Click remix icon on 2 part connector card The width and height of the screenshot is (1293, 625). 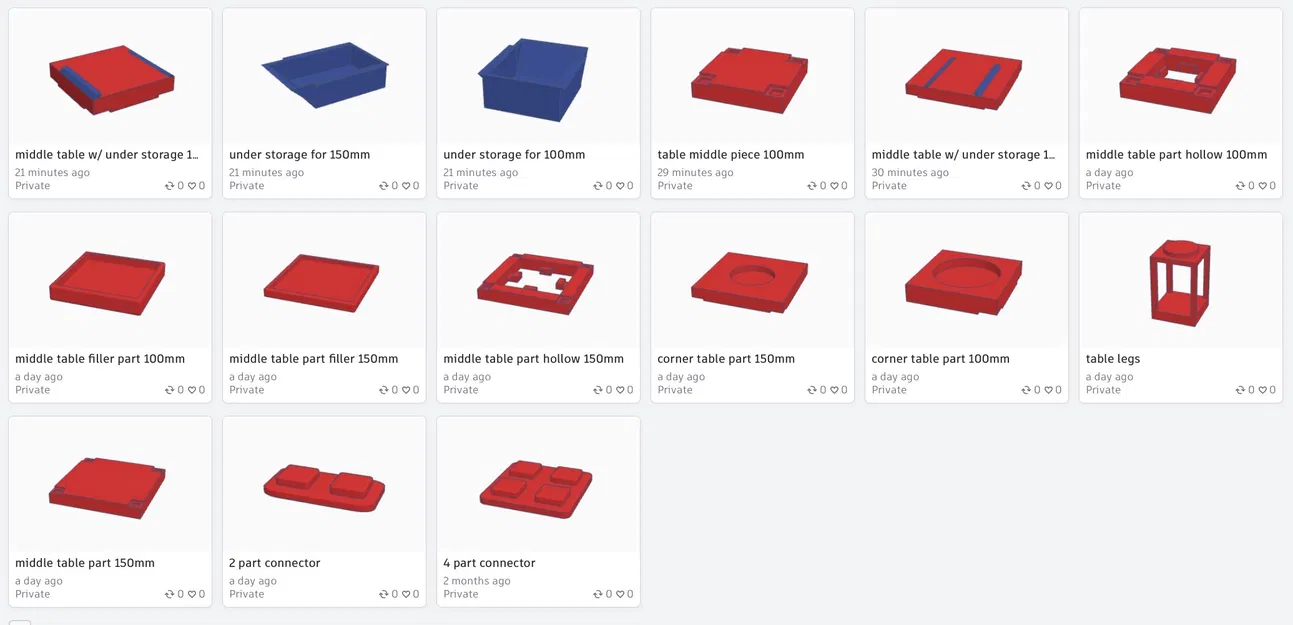[x=384, y=594]
